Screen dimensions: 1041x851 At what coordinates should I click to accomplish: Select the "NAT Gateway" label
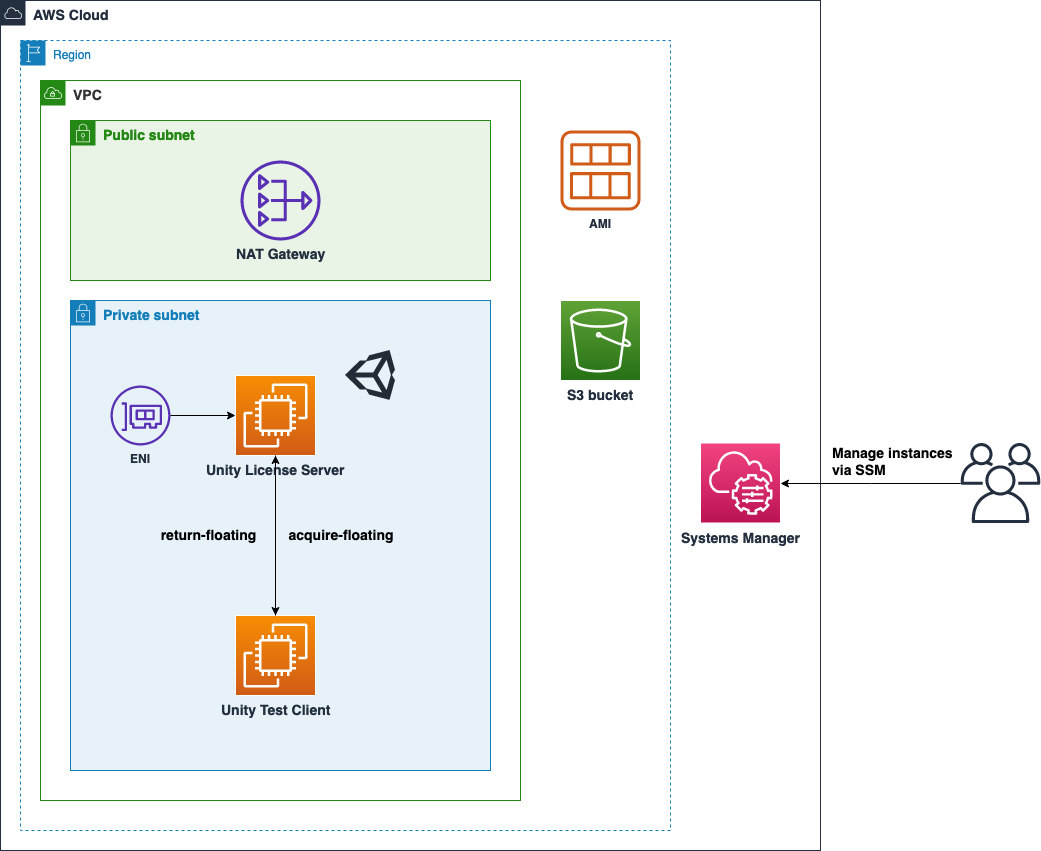[280, 254]
